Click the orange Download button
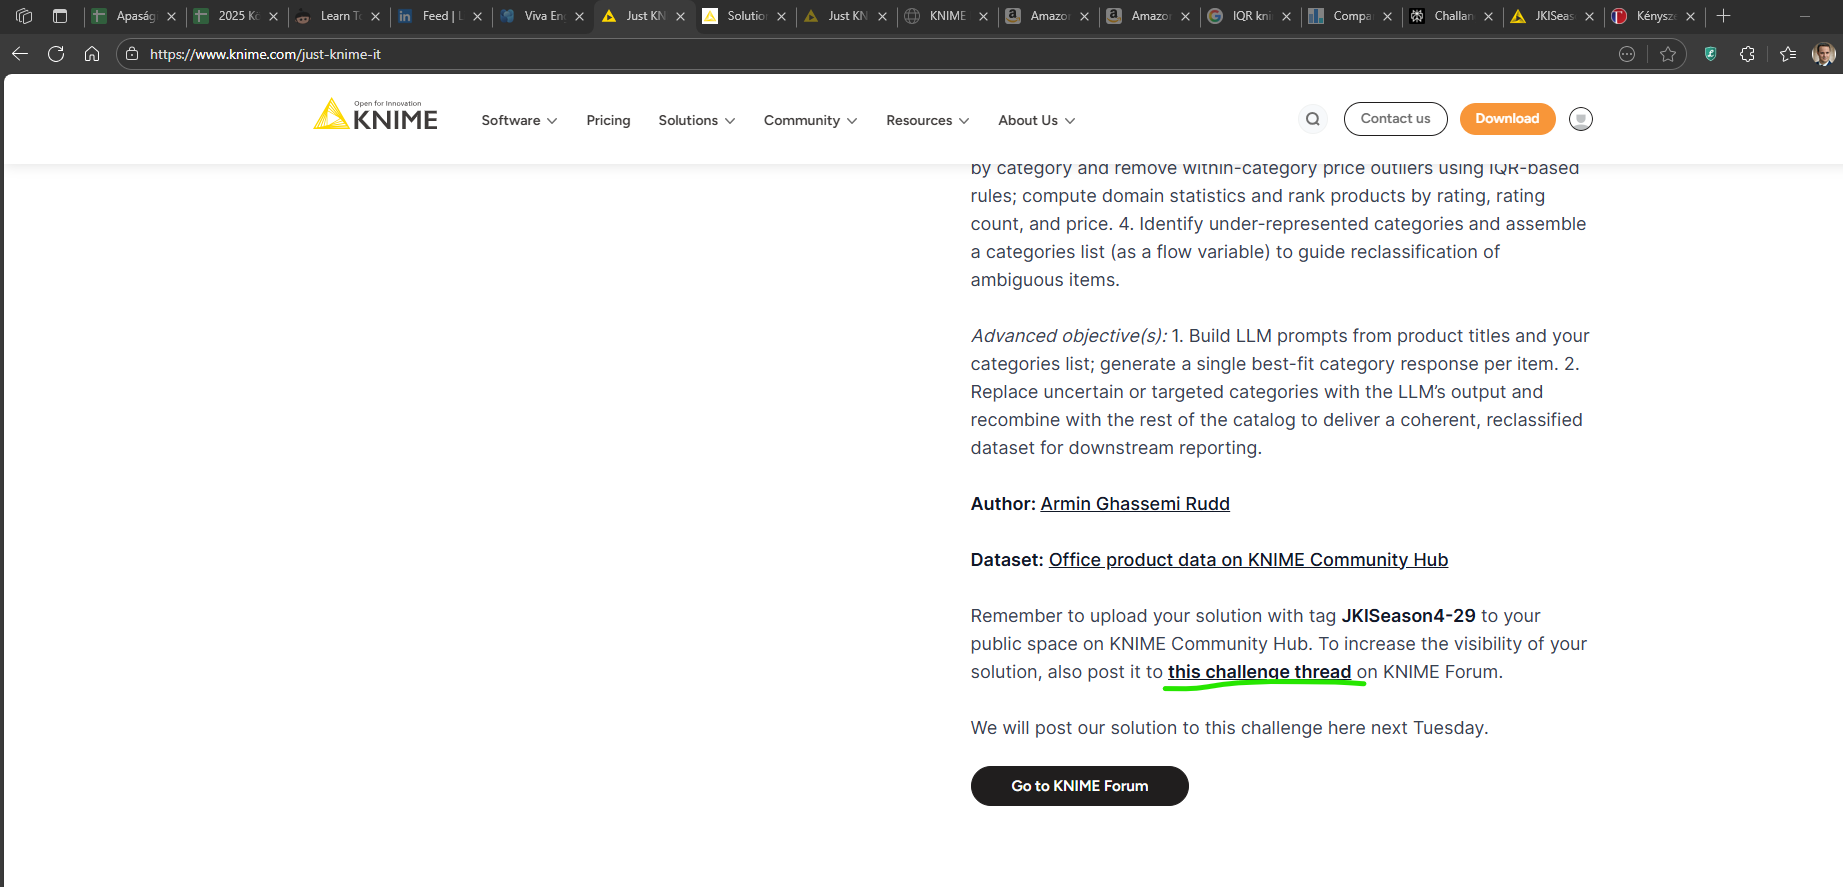1843x887 pixels. [1506, 119]
